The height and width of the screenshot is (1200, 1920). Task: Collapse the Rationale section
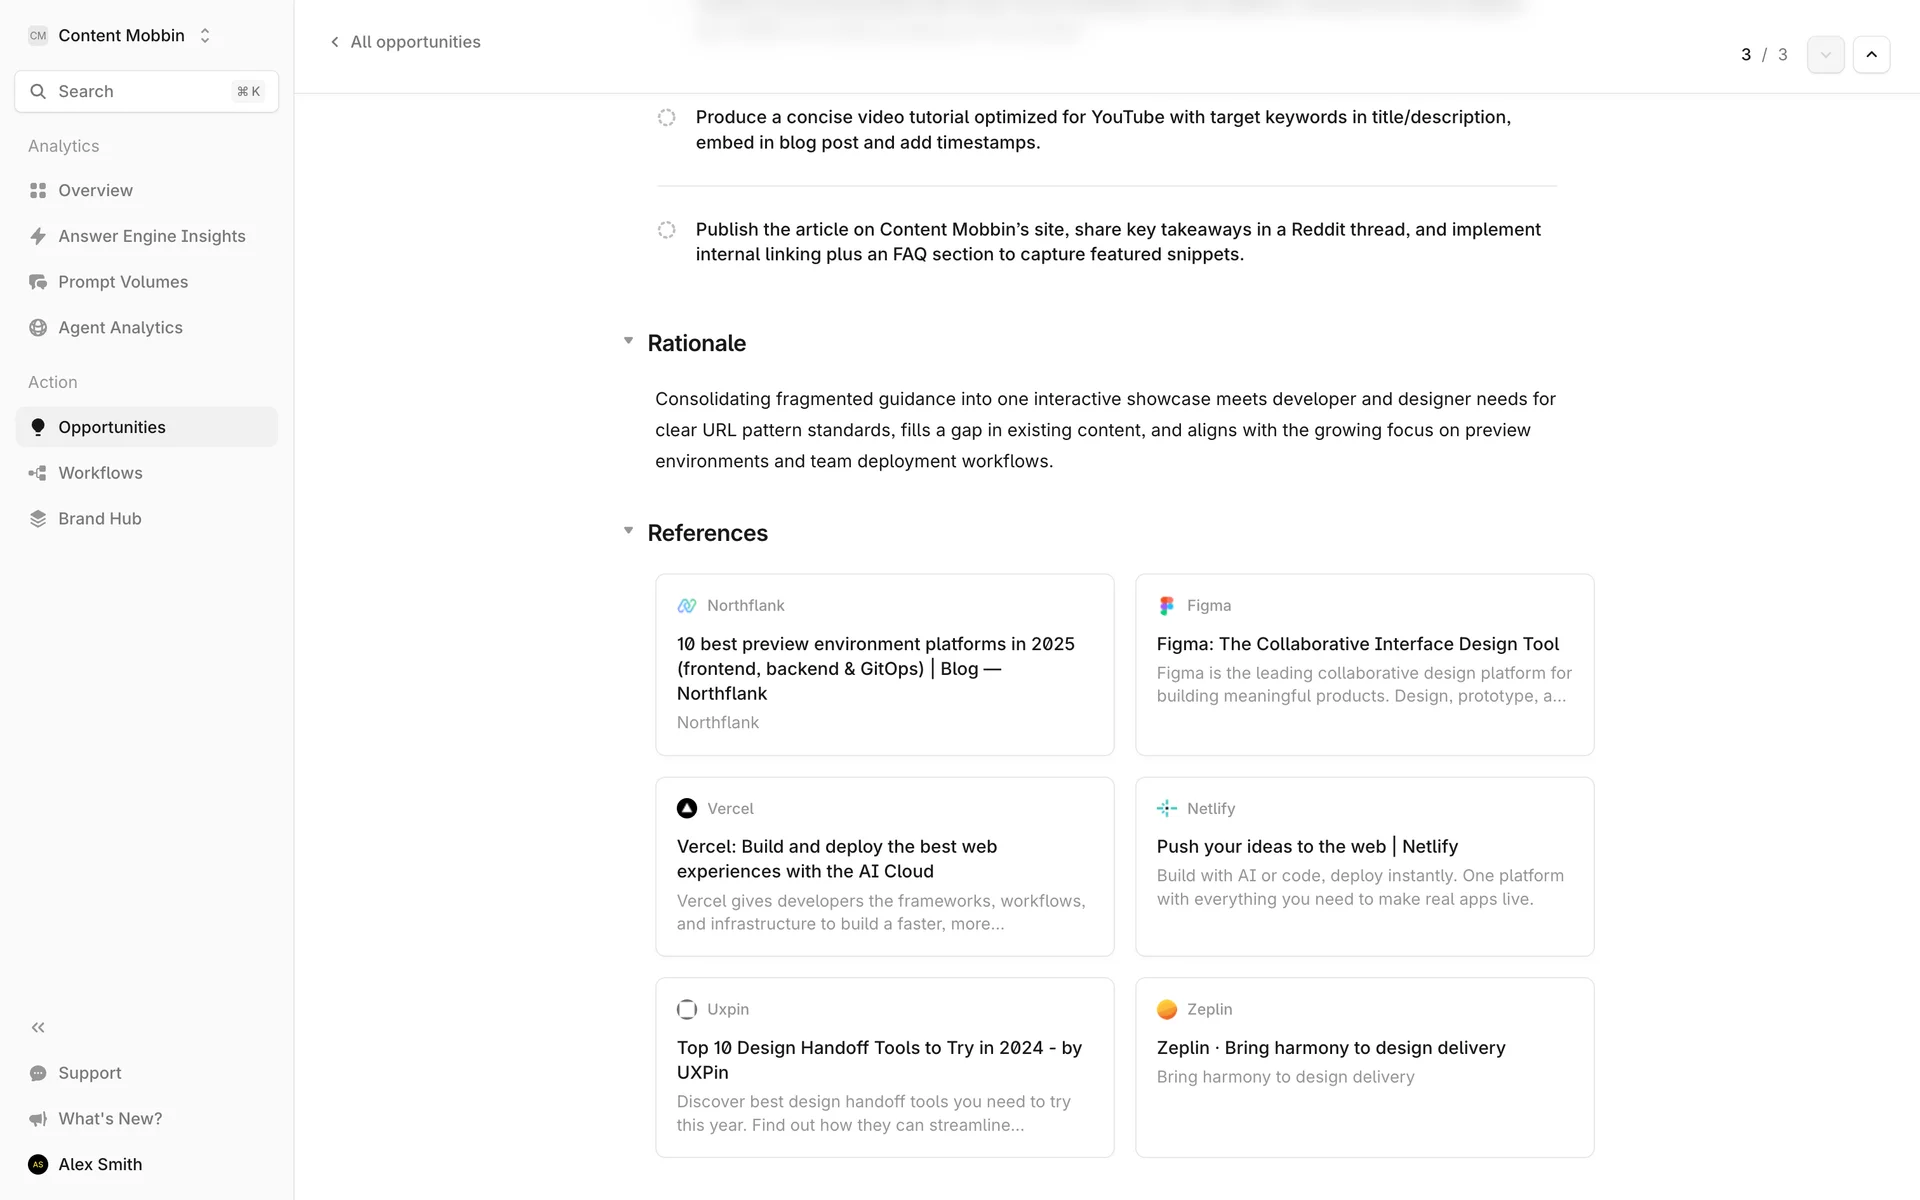click(x=628, y=342)
